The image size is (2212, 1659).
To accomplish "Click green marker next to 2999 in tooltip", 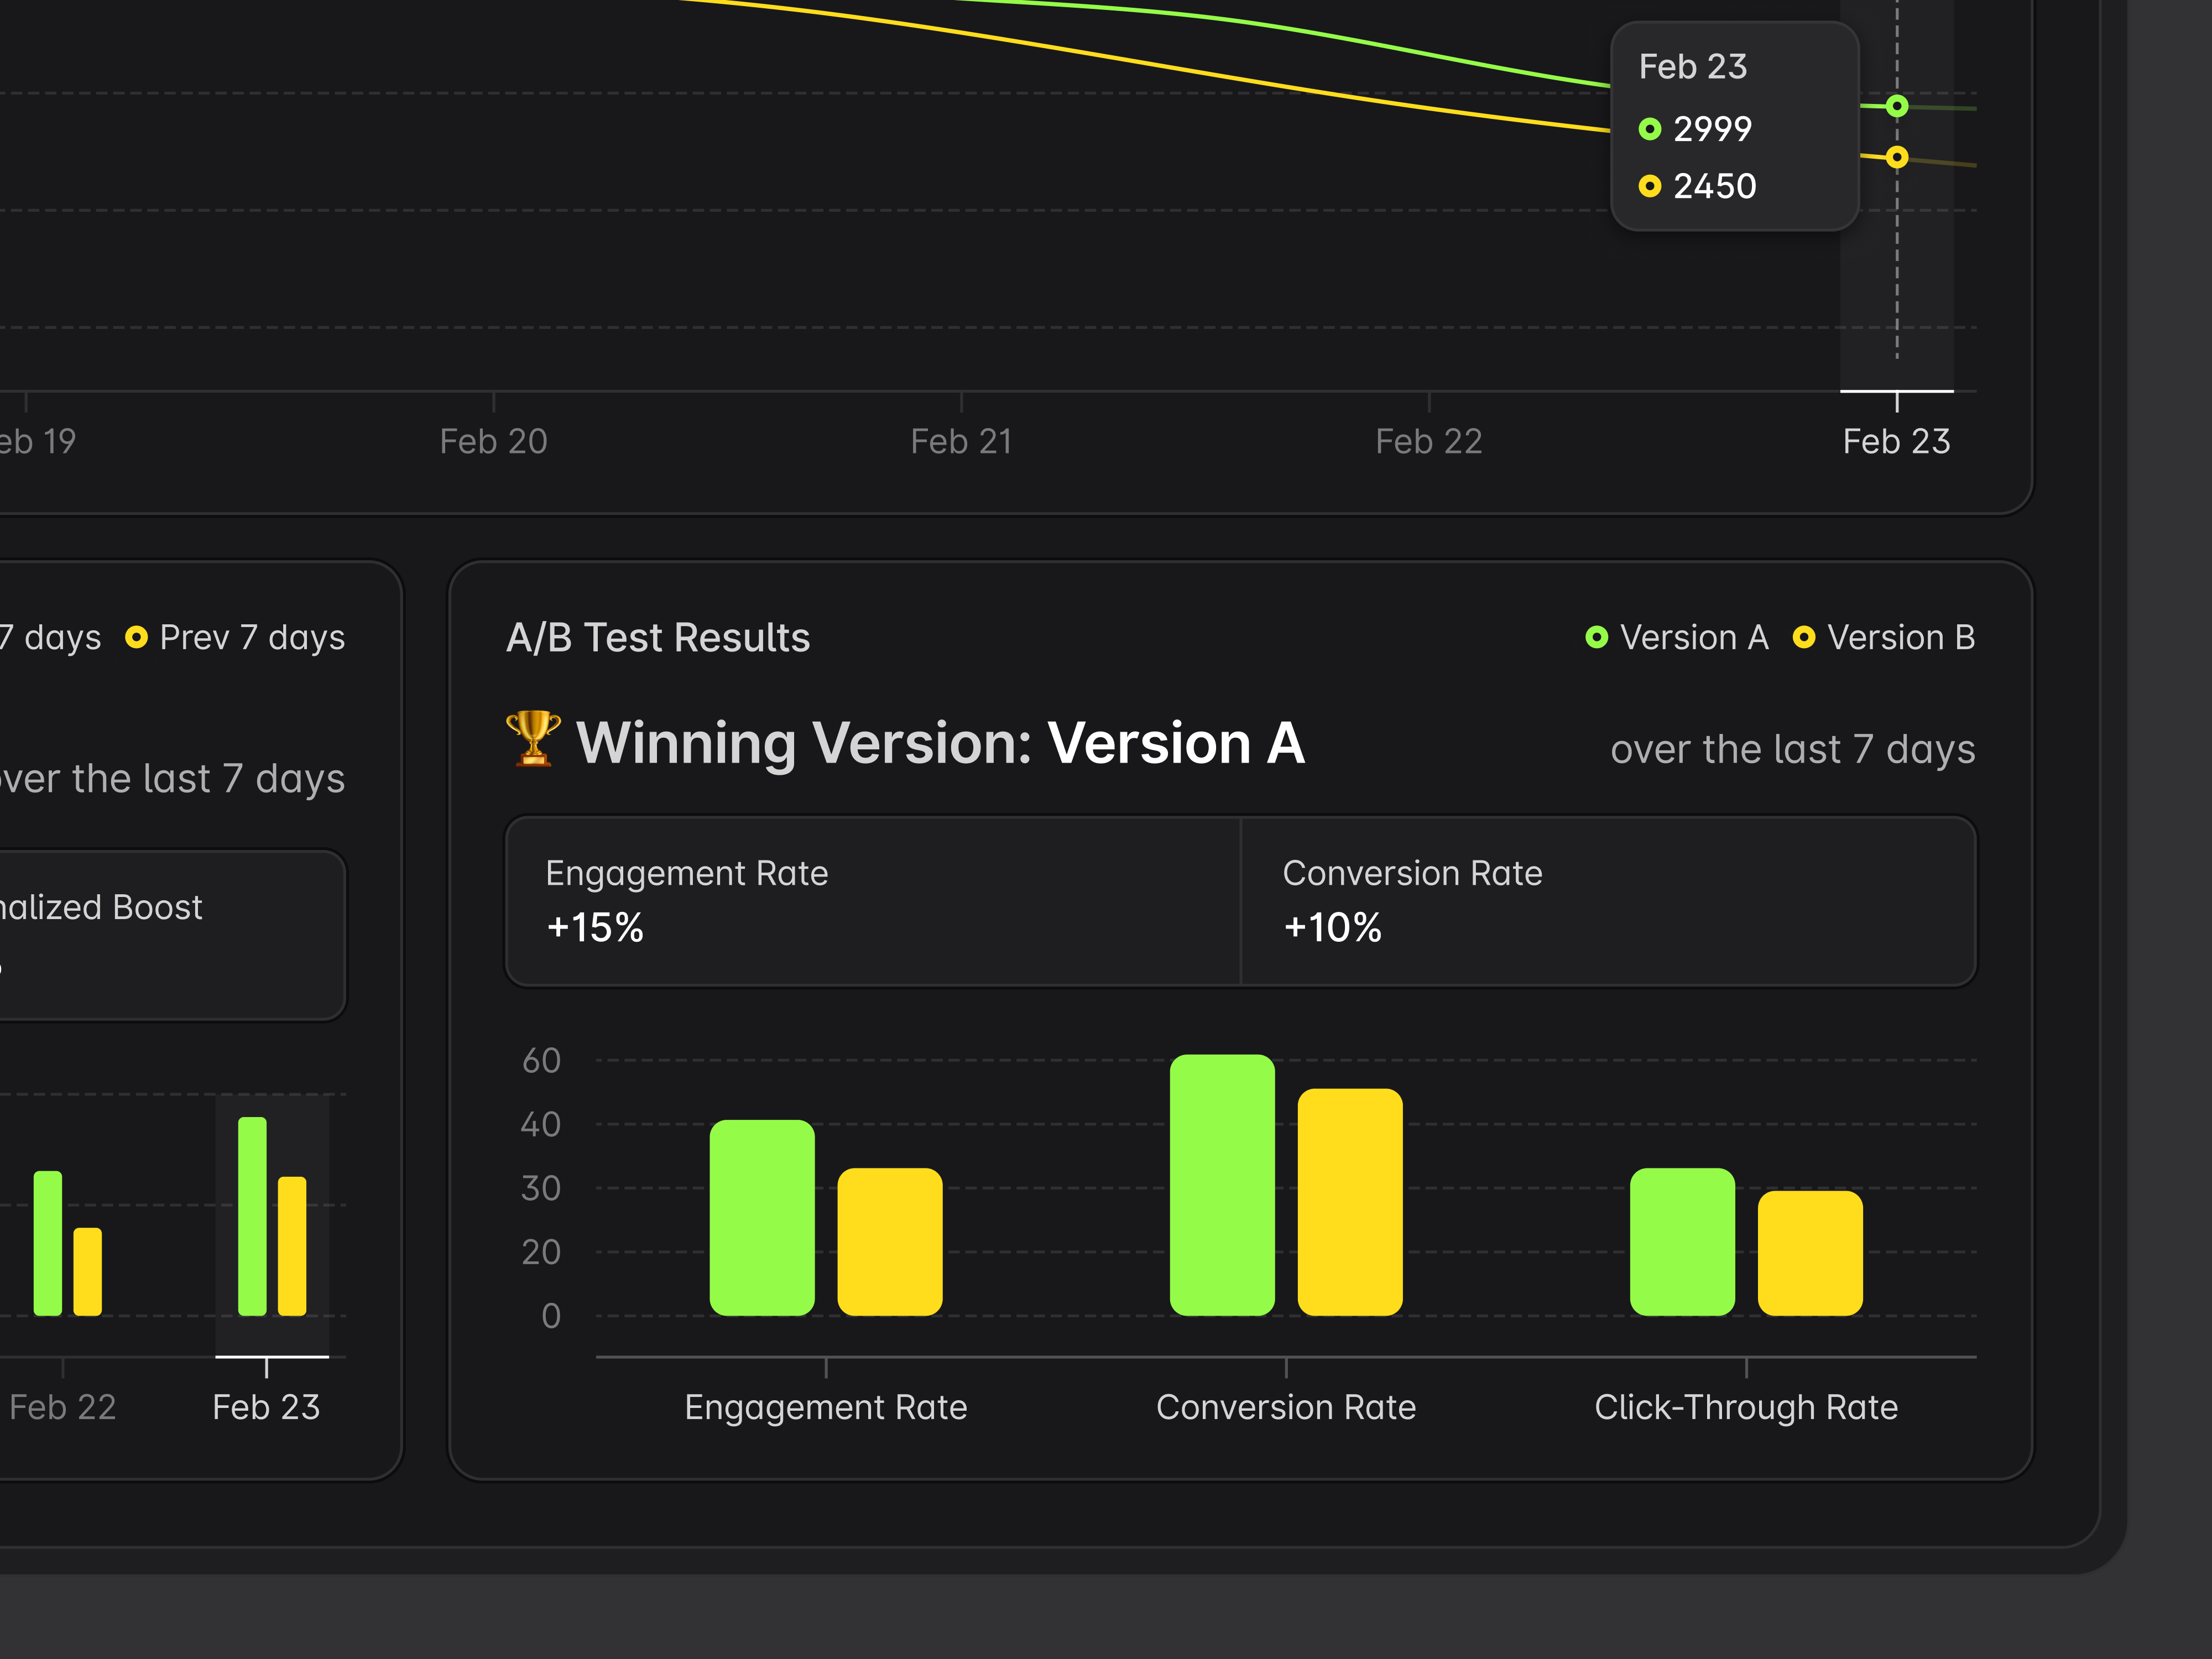I will (1650, 129).
